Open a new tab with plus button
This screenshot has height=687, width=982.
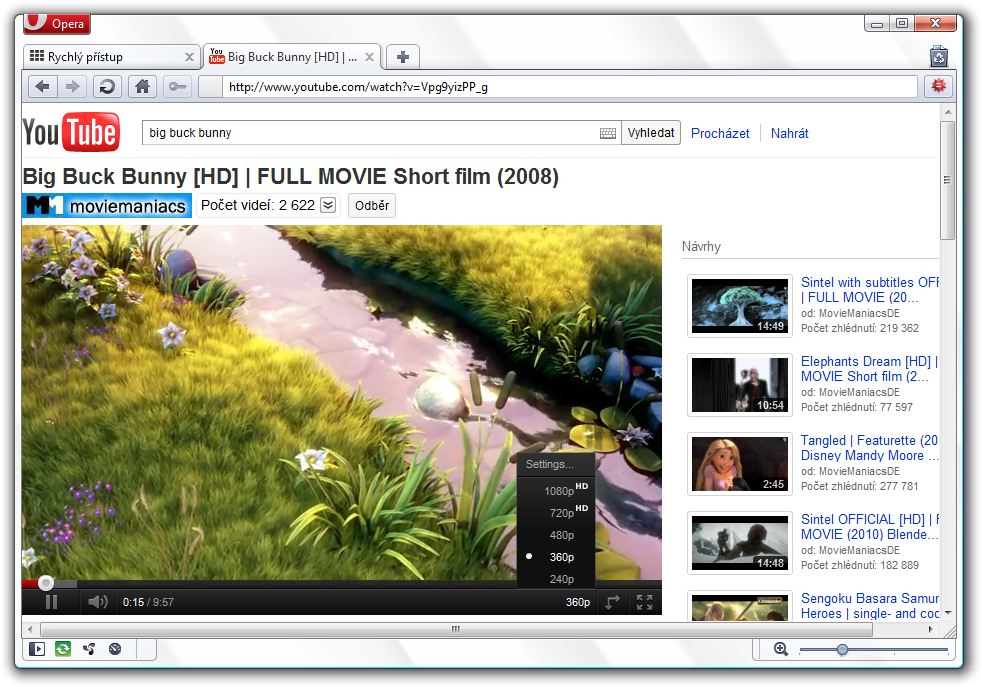pyautogui.click(x=403, y=57)
